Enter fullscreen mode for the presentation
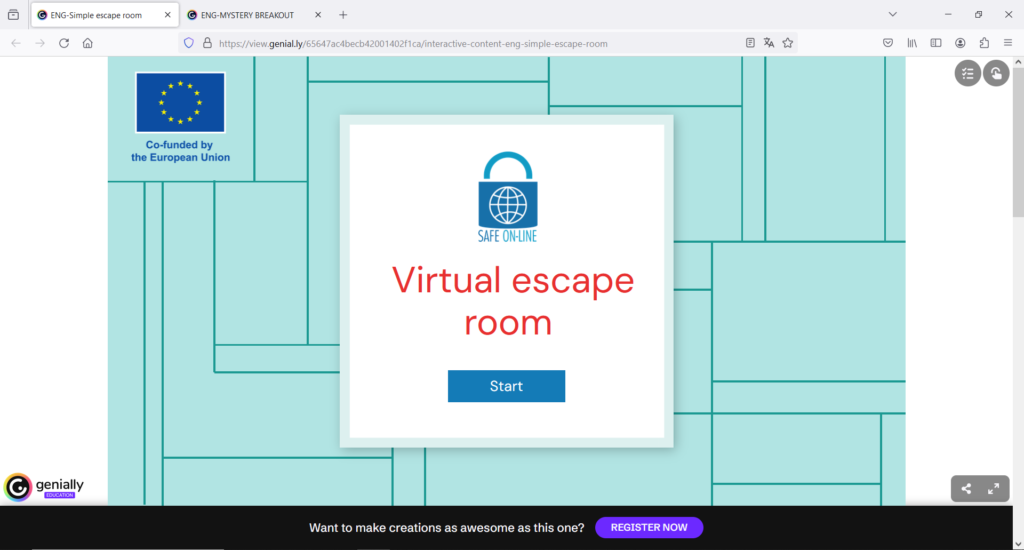1024x550 pixels. 993,489
